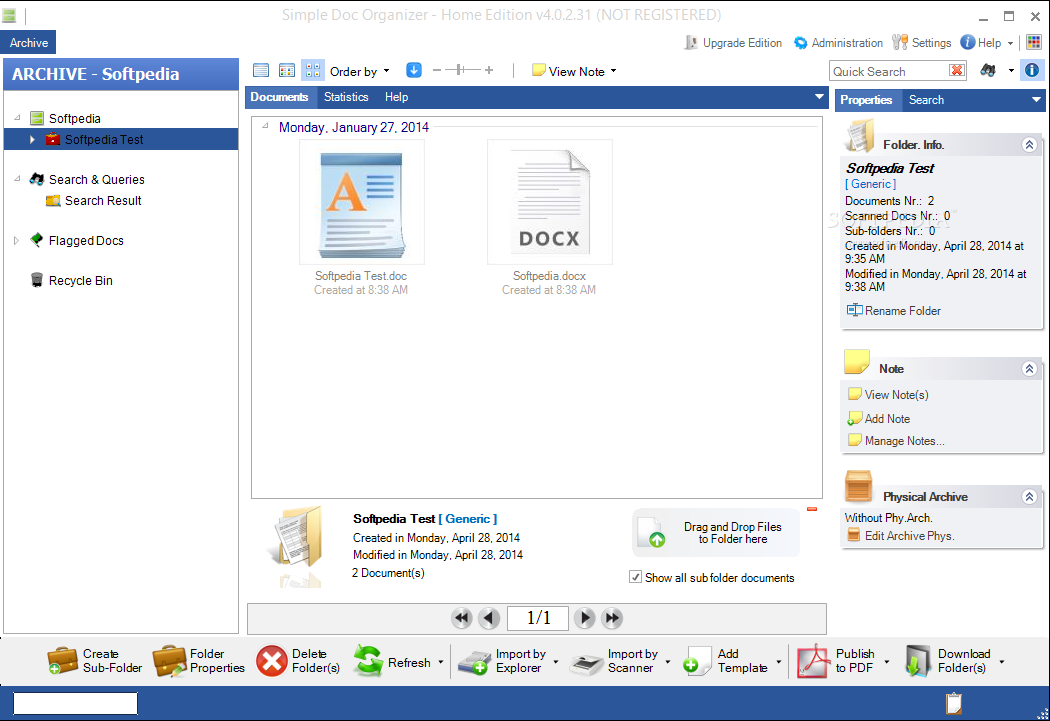1050x721 pixels.
Task: Collapse the Search & Queries node
Action: (x=17, y=179)
